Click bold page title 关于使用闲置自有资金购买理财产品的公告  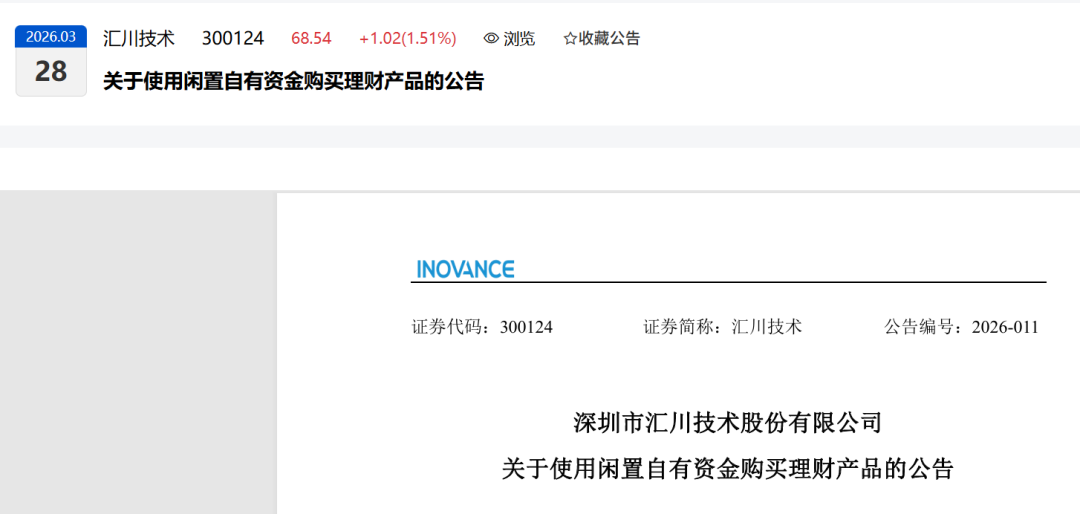coord(293,82)
